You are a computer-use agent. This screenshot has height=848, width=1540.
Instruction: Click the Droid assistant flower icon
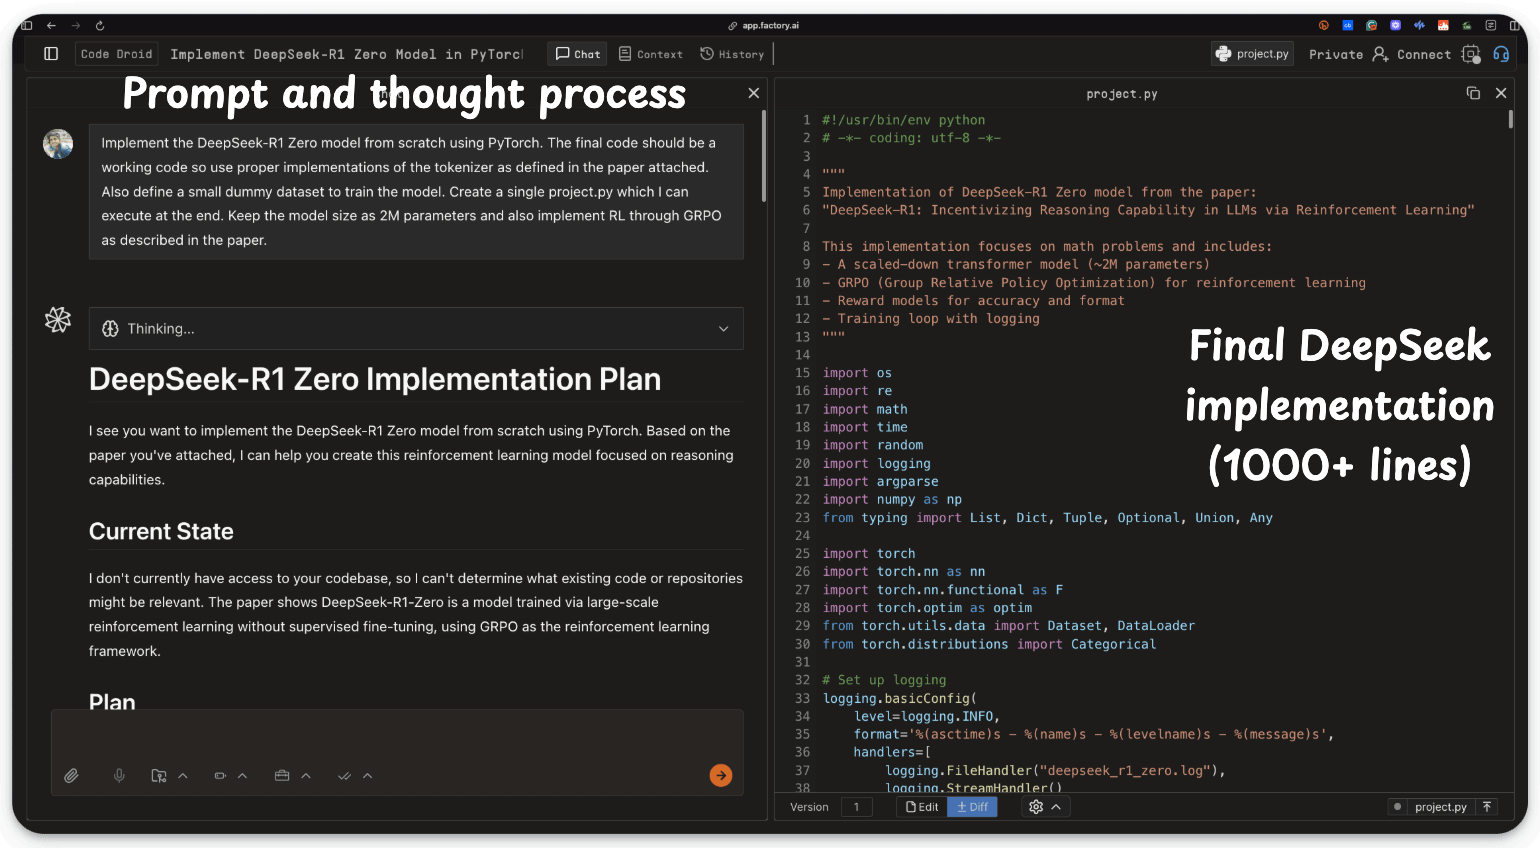click(58, 320)
